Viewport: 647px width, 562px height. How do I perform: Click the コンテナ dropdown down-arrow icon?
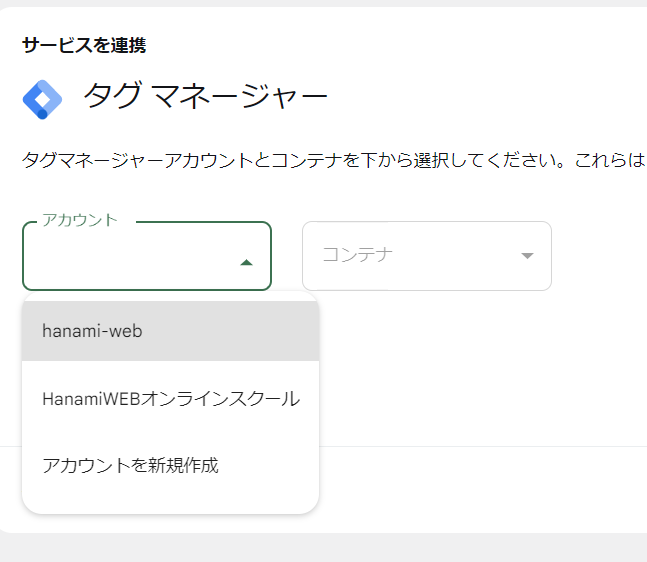[527, 256]
